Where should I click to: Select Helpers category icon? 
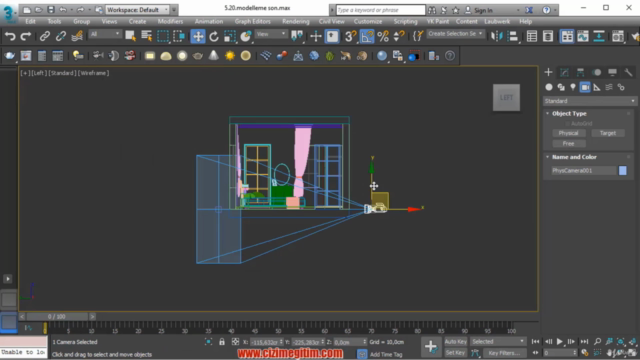pyautogui.click(x=597, y=87)
